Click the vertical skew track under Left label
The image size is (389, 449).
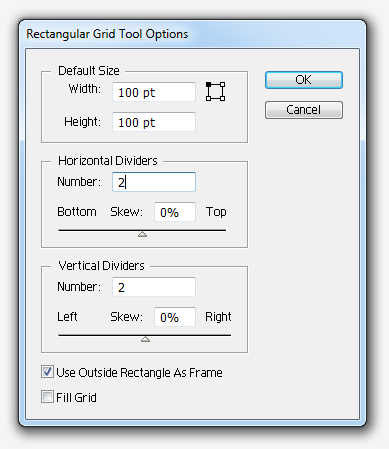[x=67, y=335]
